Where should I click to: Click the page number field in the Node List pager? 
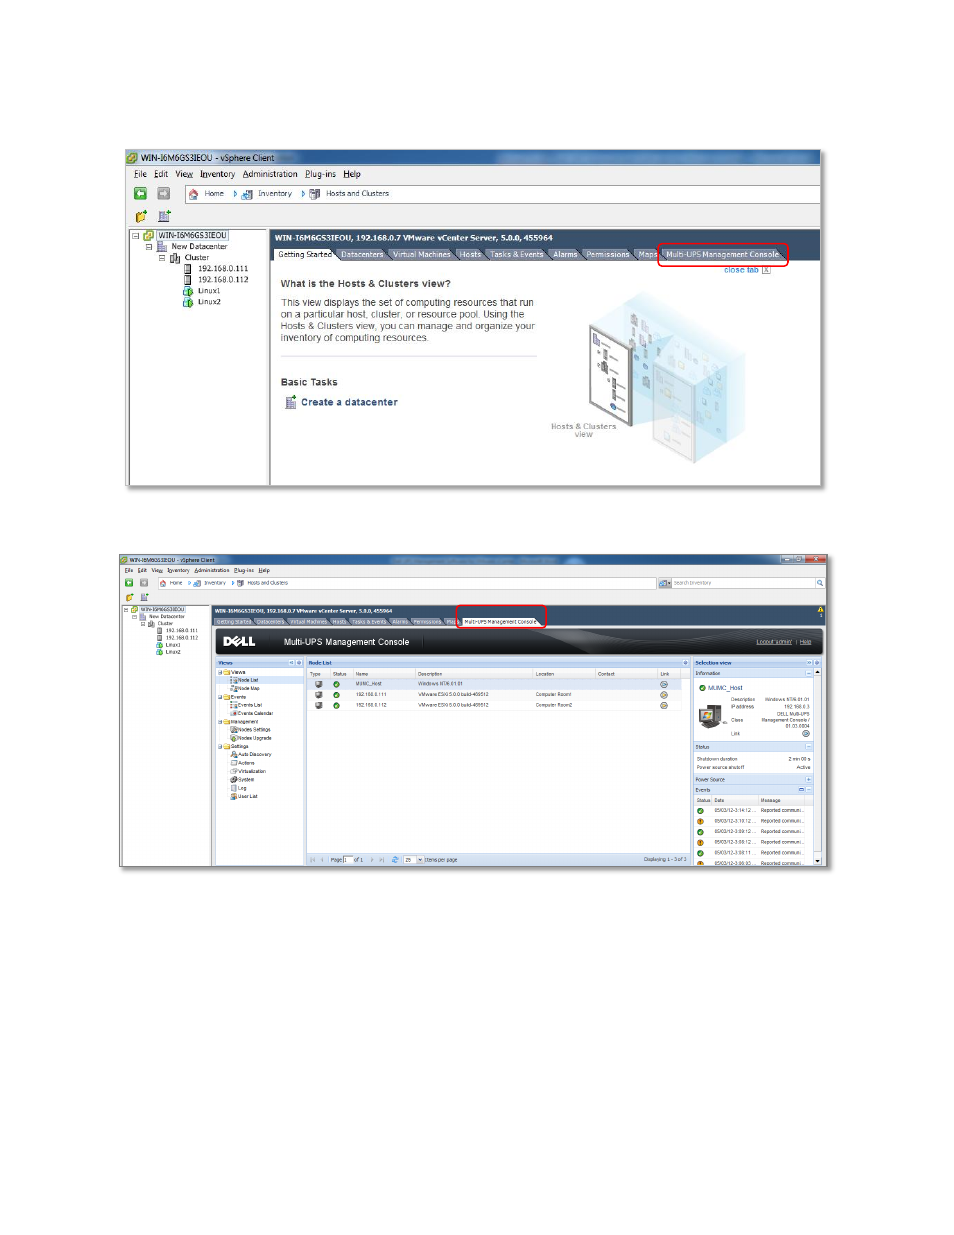coord(348,860)
